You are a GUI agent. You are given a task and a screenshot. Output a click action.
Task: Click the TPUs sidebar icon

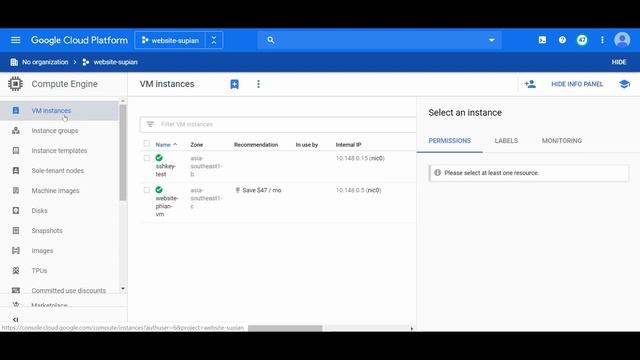[x=16, y=271]
